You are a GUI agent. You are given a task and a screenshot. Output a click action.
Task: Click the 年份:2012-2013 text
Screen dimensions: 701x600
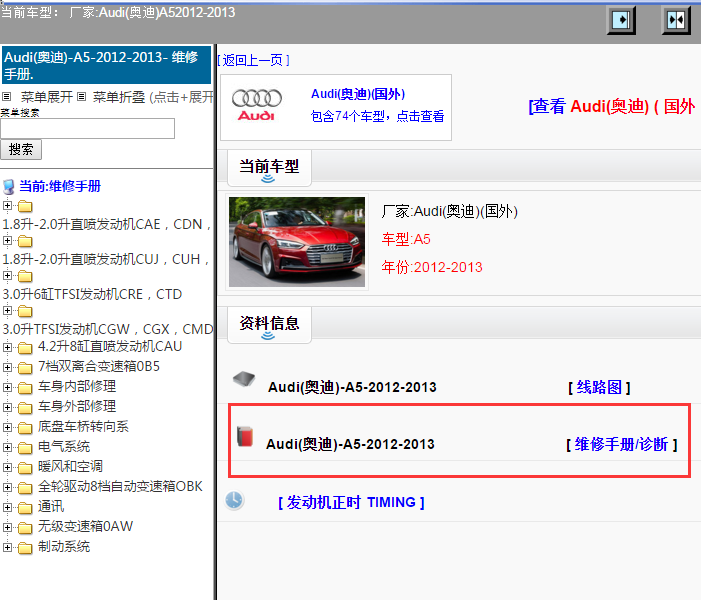pos(432,267)
